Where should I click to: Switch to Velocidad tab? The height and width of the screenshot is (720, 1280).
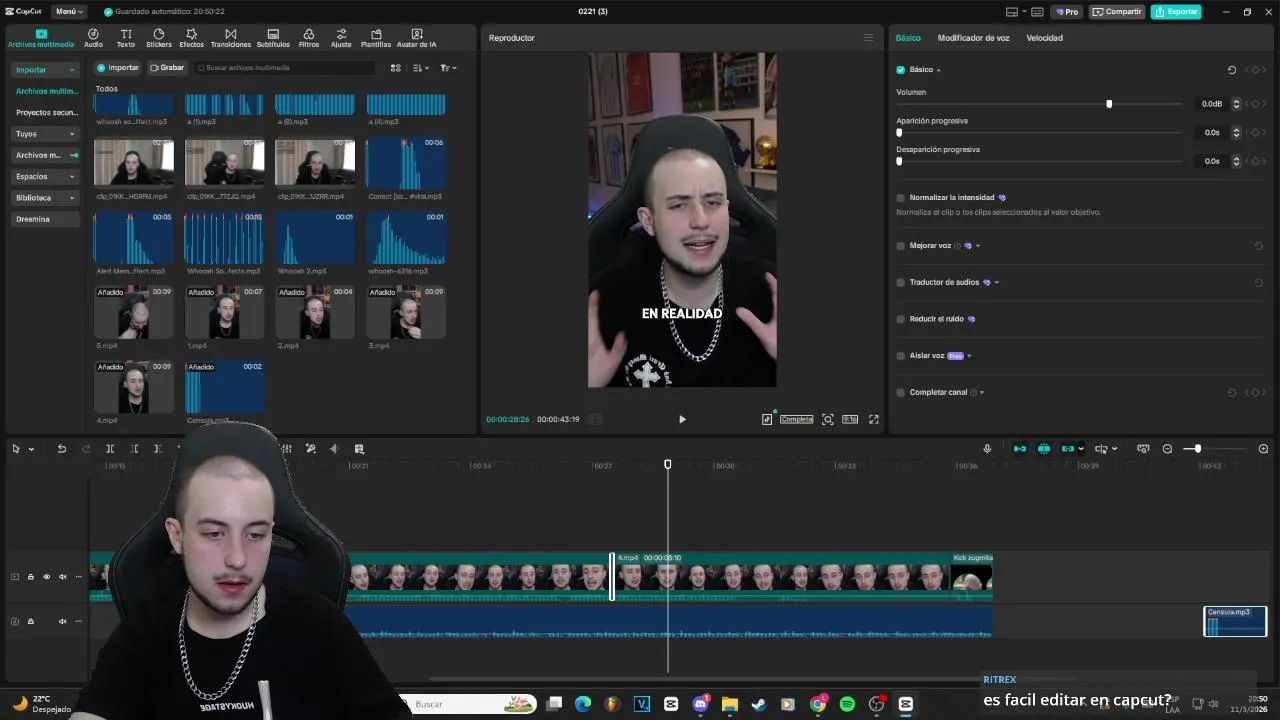pyautogui.click(x=1044, y=38)
